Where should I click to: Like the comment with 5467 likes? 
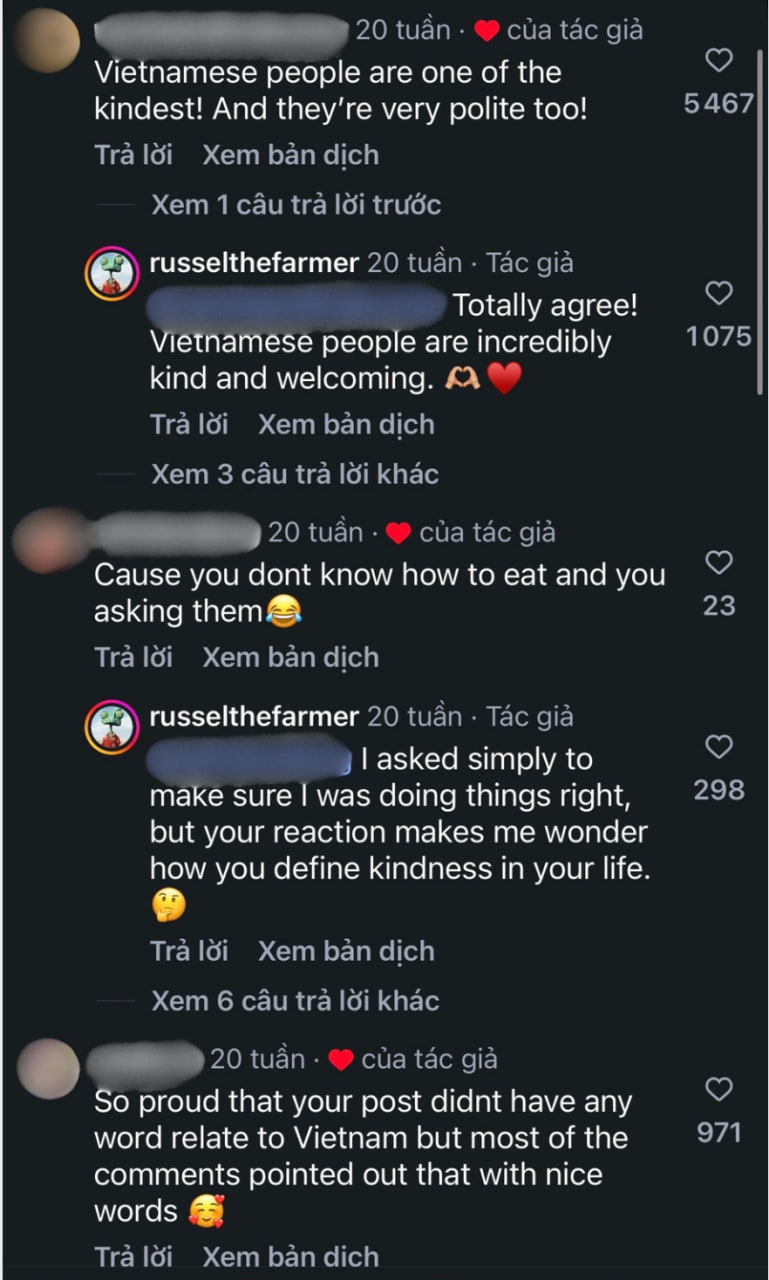[x=718, y=61]
